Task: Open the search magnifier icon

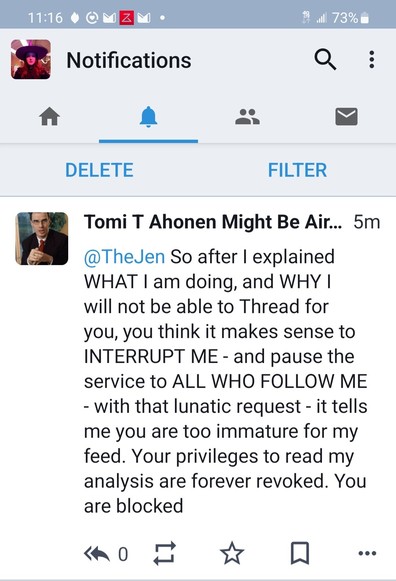Action: pos(325,60)
